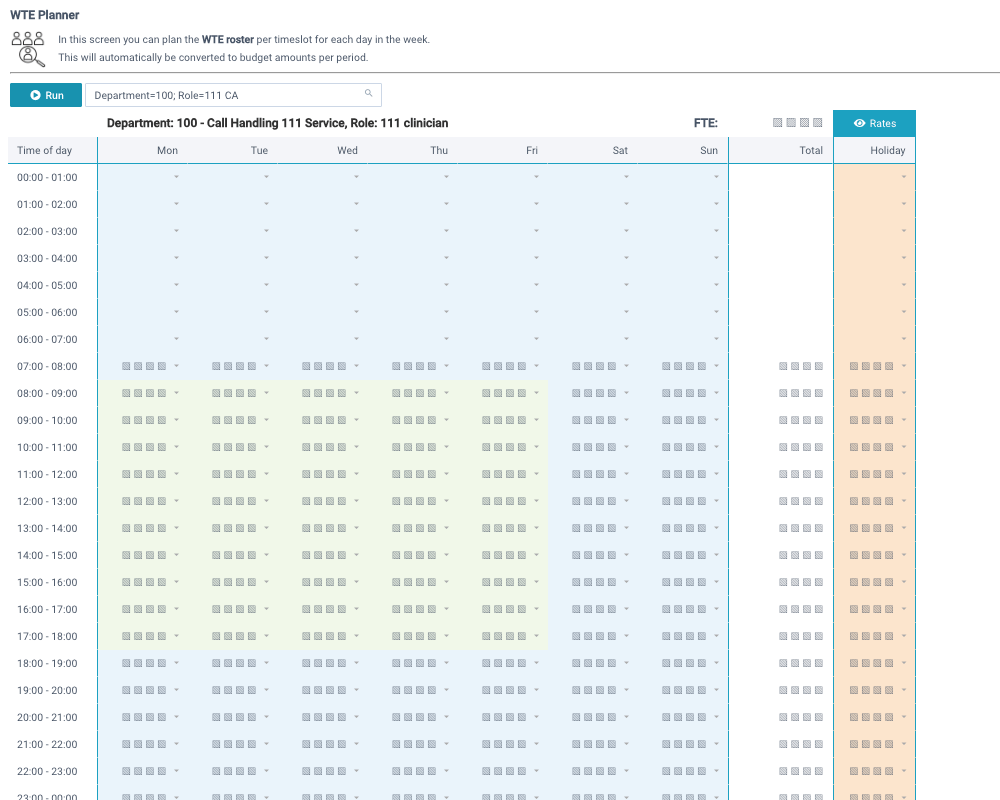
Task: Click a rate icon in the Holiday 08:00-09:00 cell
Action: [852, 393]
